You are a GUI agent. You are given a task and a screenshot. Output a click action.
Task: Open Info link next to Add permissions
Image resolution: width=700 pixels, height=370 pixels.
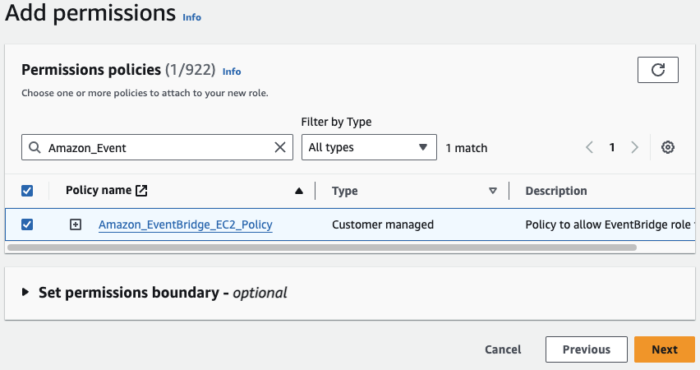[x=192, y=17]
